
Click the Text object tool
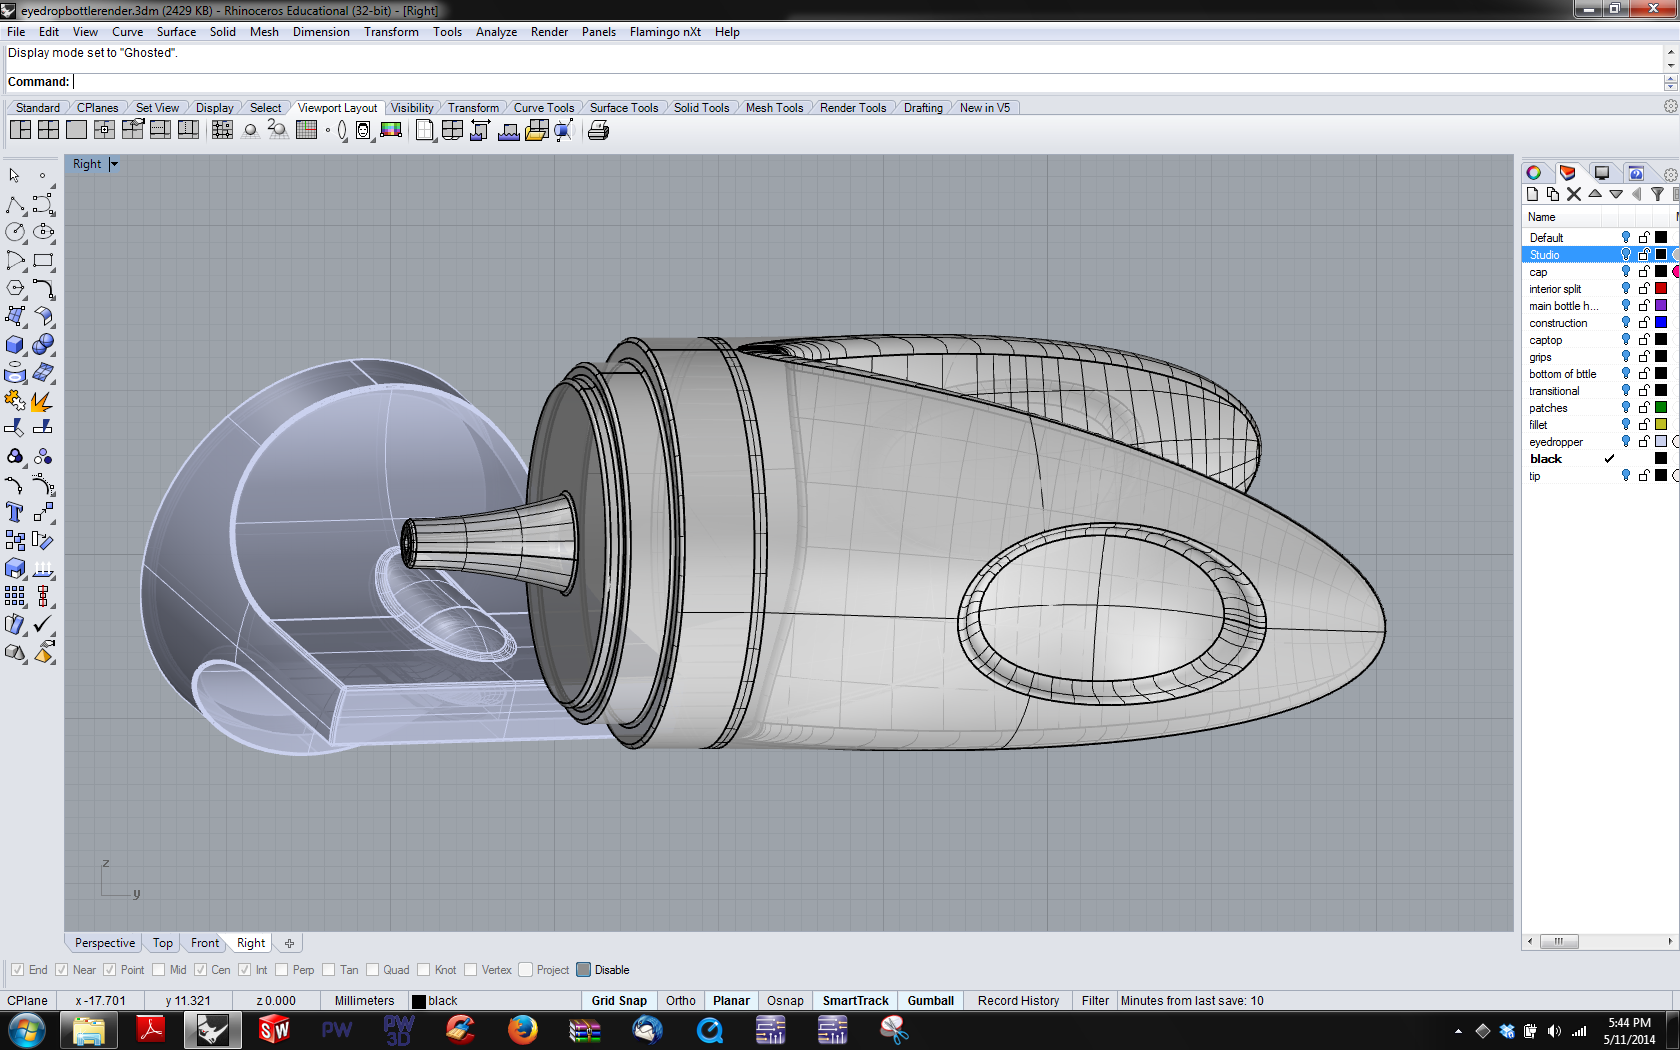pos(15,512)
